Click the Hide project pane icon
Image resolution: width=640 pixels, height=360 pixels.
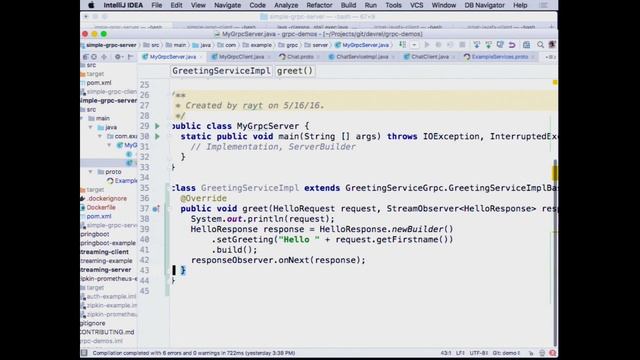point(130,57)
